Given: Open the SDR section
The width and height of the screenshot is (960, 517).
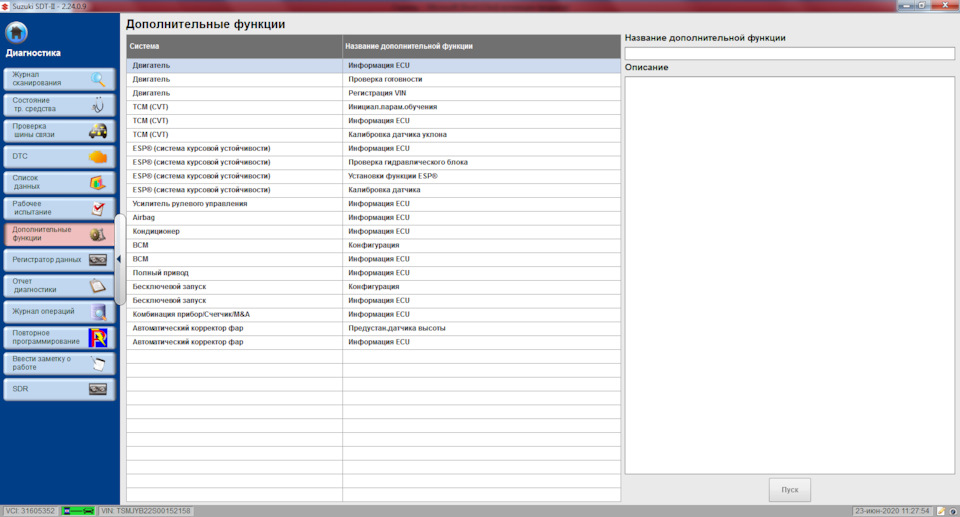Looking at the screenshot, I should pos(58,389).
